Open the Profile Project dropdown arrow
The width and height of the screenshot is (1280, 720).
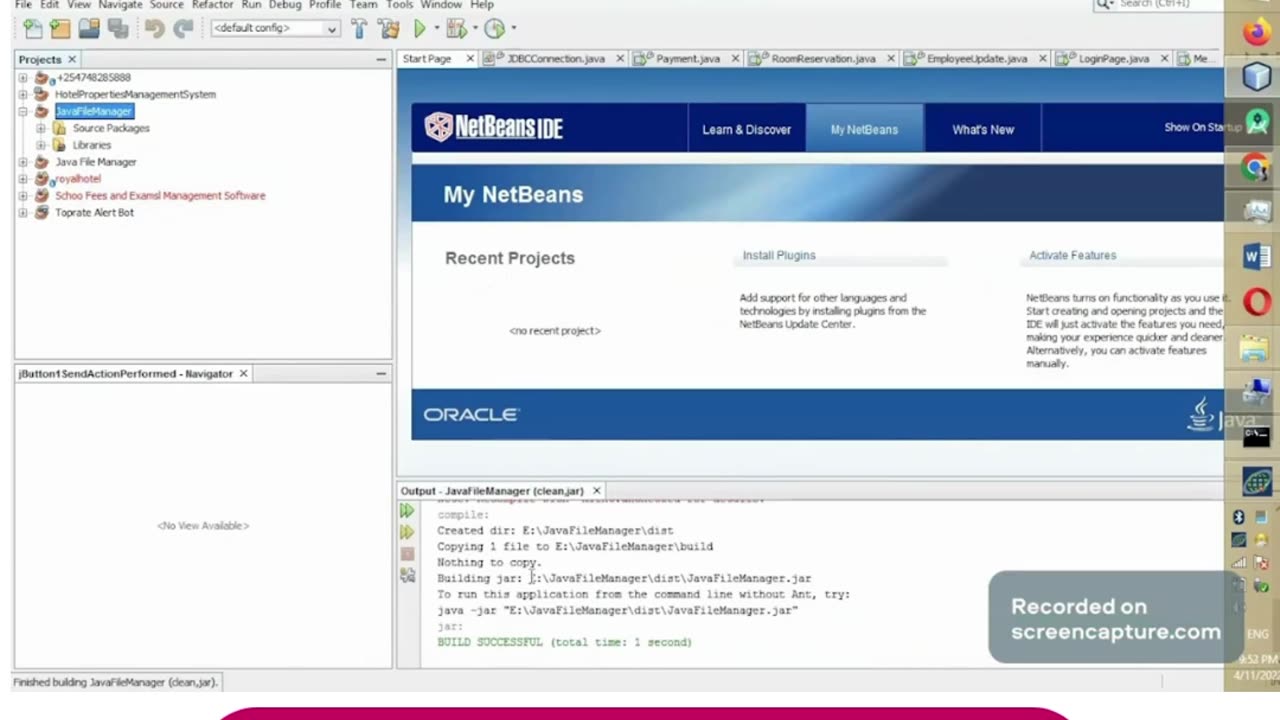513,29
